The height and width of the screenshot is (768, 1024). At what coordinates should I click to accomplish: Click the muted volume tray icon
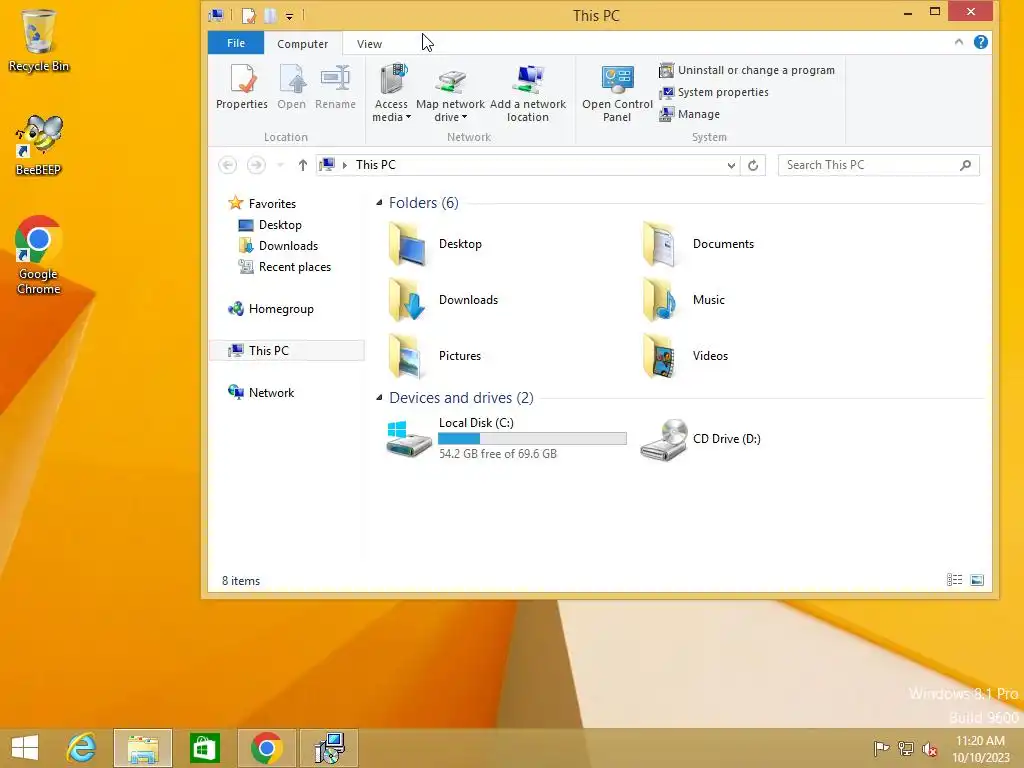coord(929,749)
